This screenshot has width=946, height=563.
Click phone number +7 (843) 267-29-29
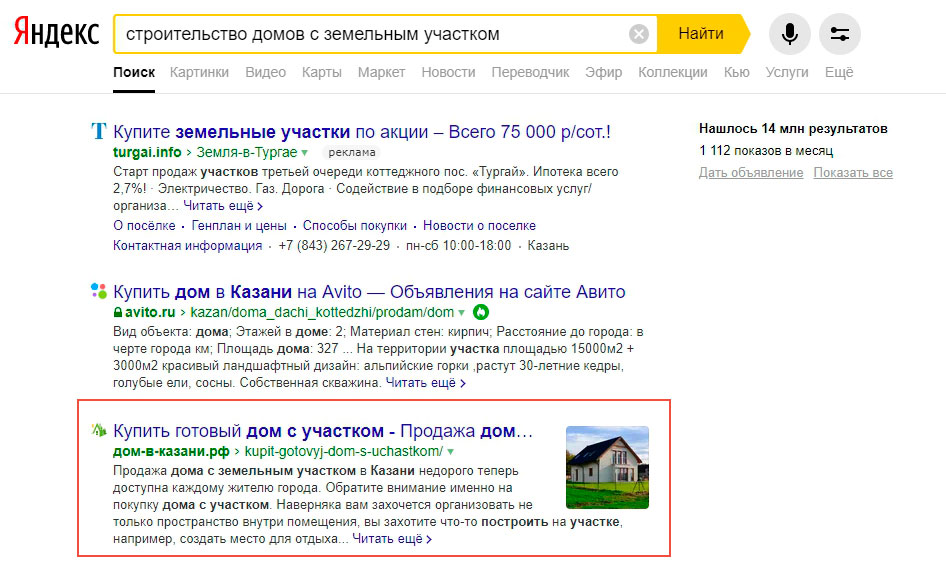[334, 246]
